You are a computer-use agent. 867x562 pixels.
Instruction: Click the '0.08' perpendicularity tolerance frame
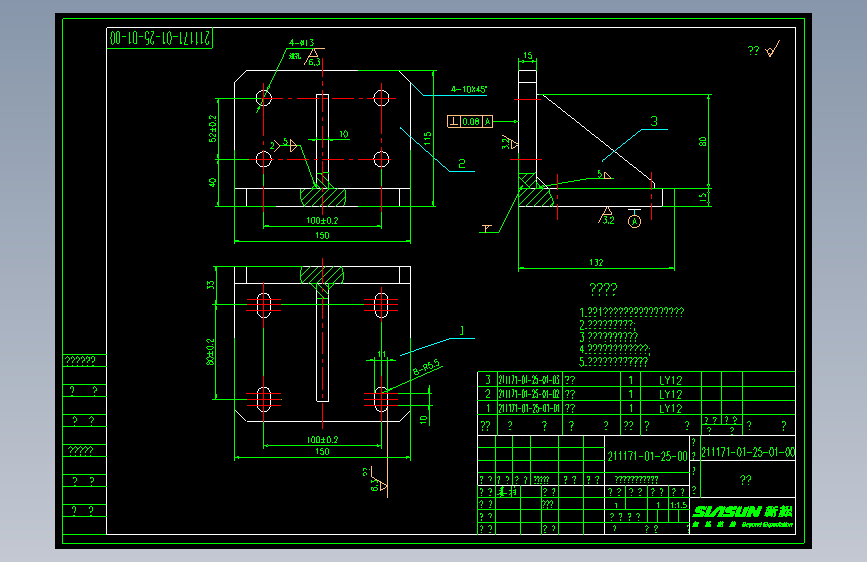tap(471, 121)
